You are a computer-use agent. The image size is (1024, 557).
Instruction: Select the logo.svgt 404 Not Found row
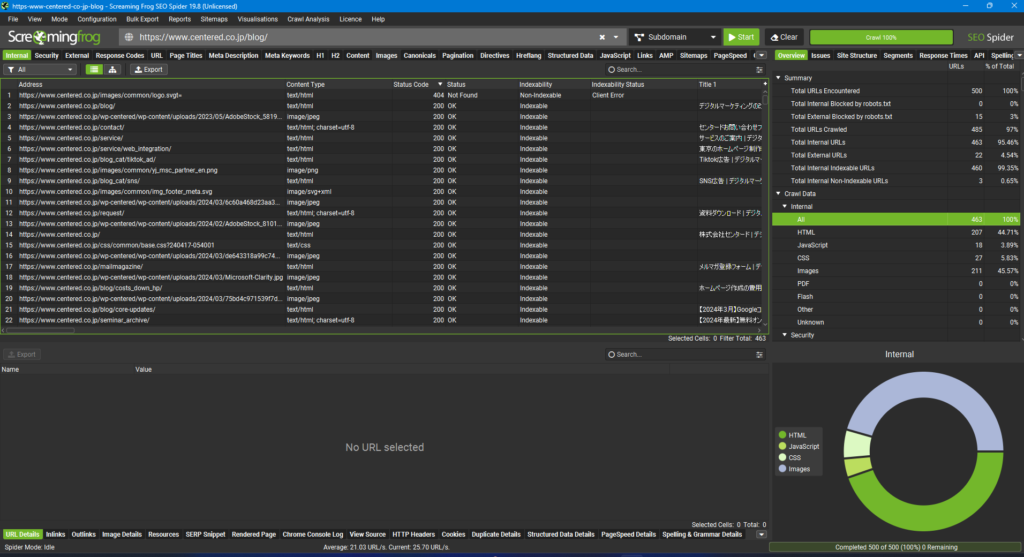[x=382, y=95]
